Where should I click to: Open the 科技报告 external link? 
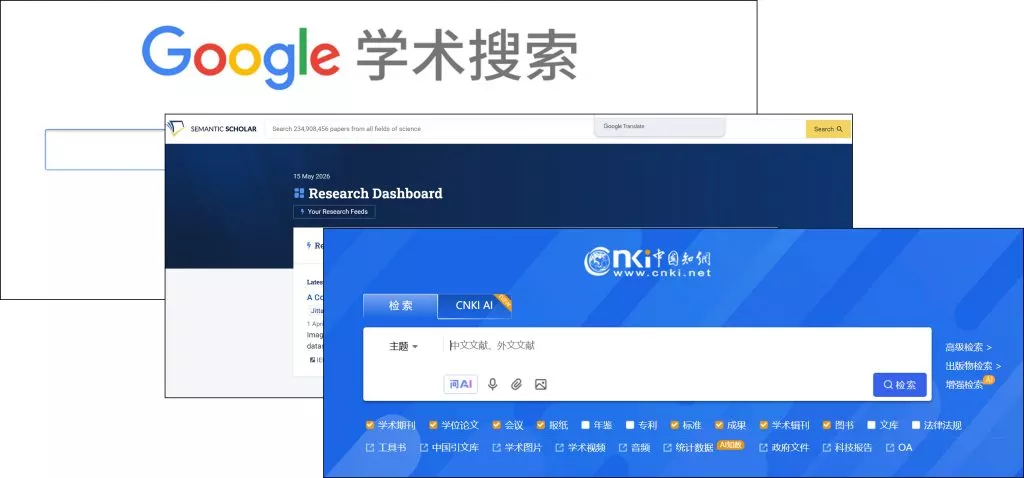(x=847, y=448)
